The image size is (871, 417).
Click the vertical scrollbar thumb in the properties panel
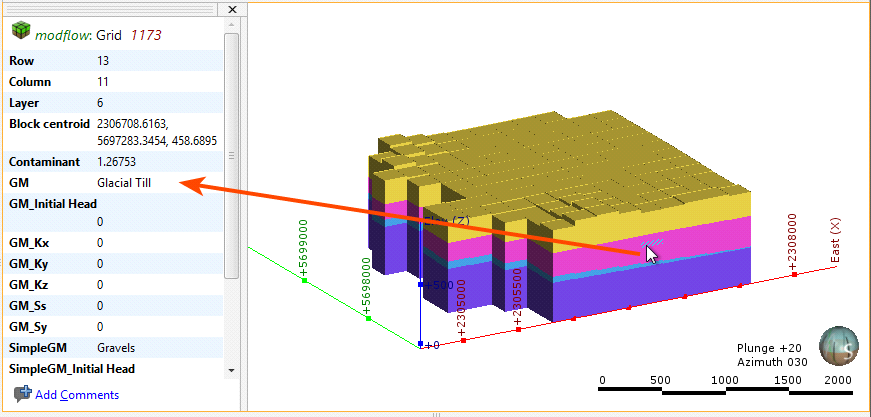[232, 155]
